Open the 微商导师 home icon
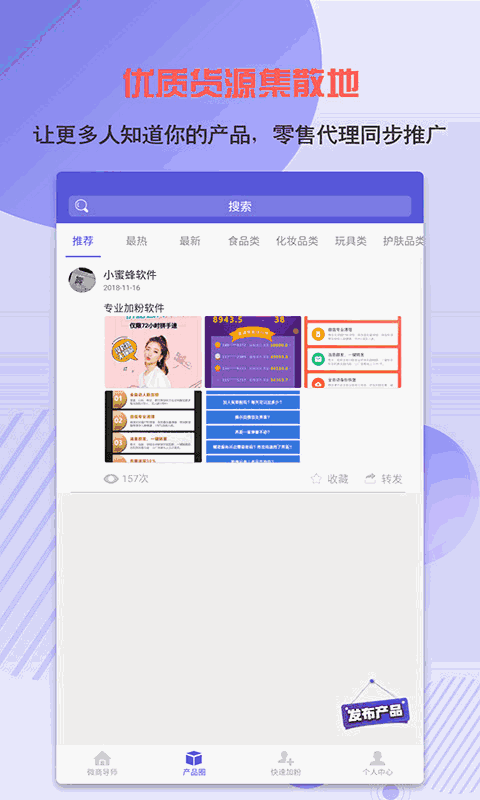This screenshot has width=480, height=800. tap(102, 758)
